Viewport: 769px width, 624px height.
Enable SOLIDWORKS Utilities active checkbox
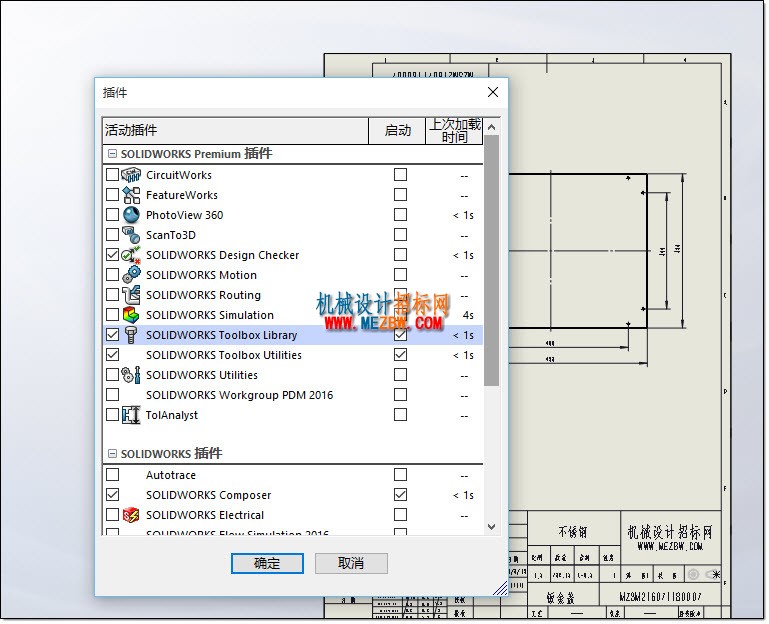coord(112,375)
